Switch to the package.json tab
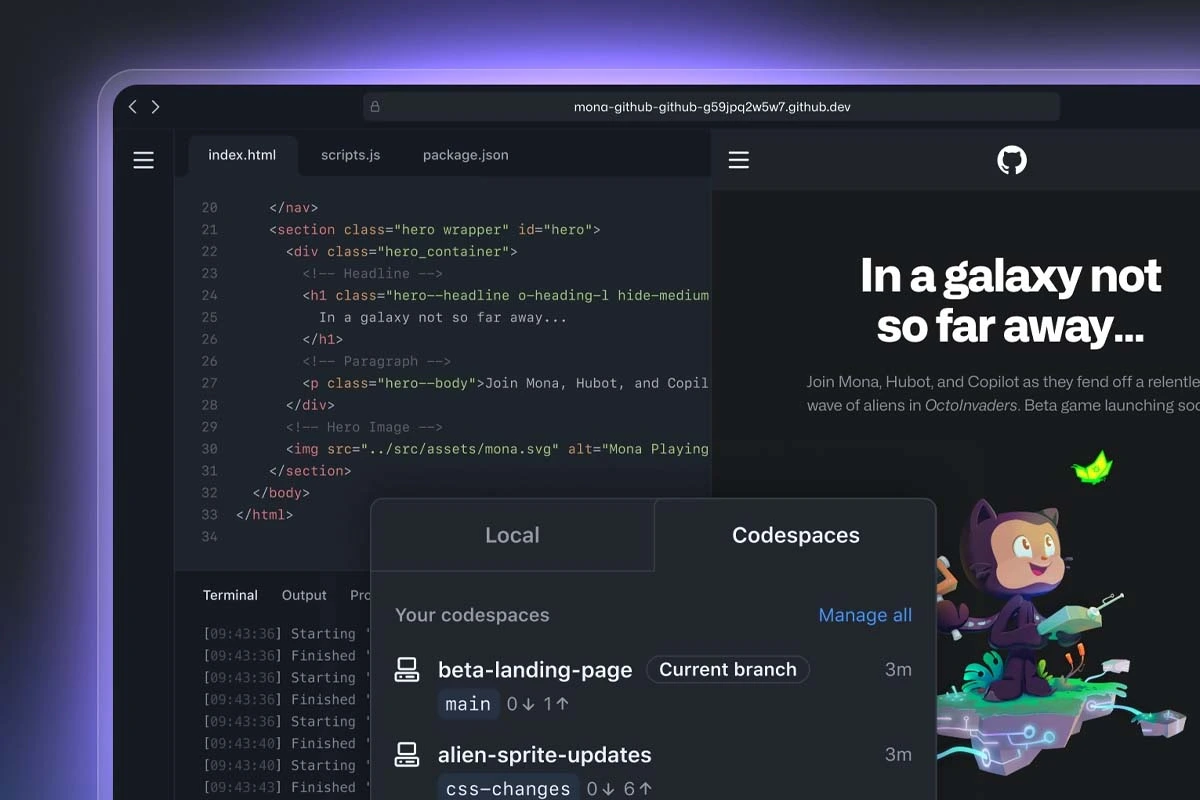Image resolution: width=1200 pixels, height=800 pixels. [465, 155]
